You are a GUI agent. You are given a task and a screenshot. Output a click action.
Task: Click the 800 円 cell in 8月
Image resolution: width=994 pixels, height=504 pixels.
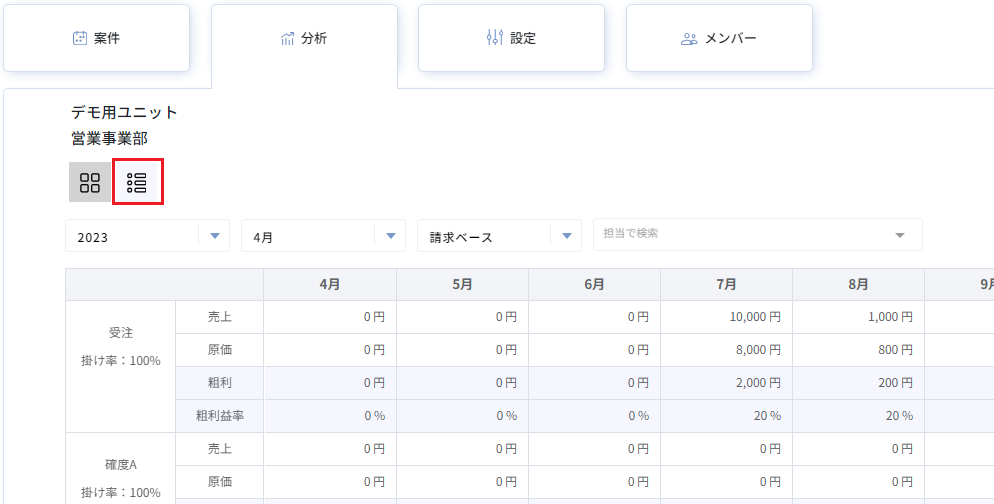(858, 350)
